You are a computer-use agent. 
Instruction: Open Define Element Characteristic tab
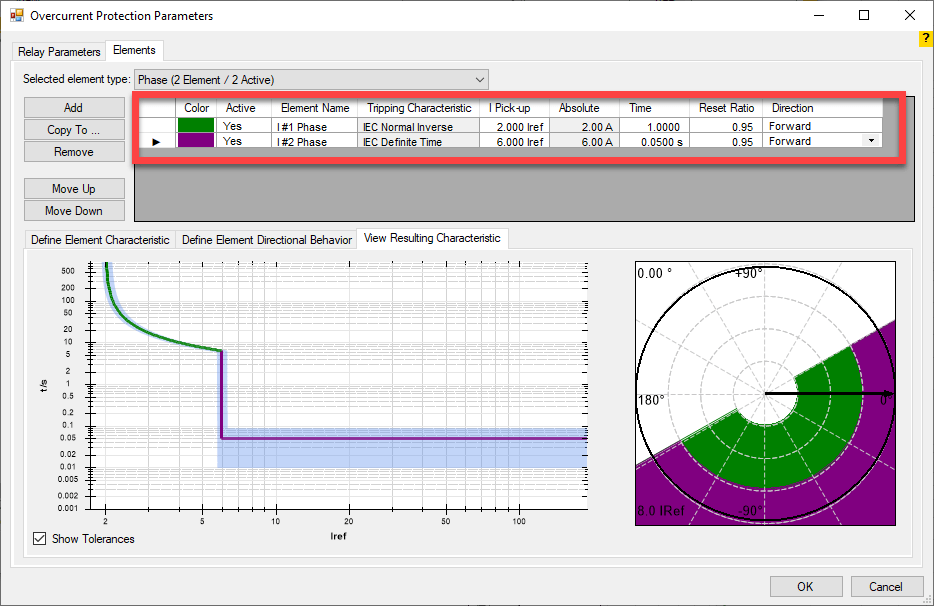[100, 239]
